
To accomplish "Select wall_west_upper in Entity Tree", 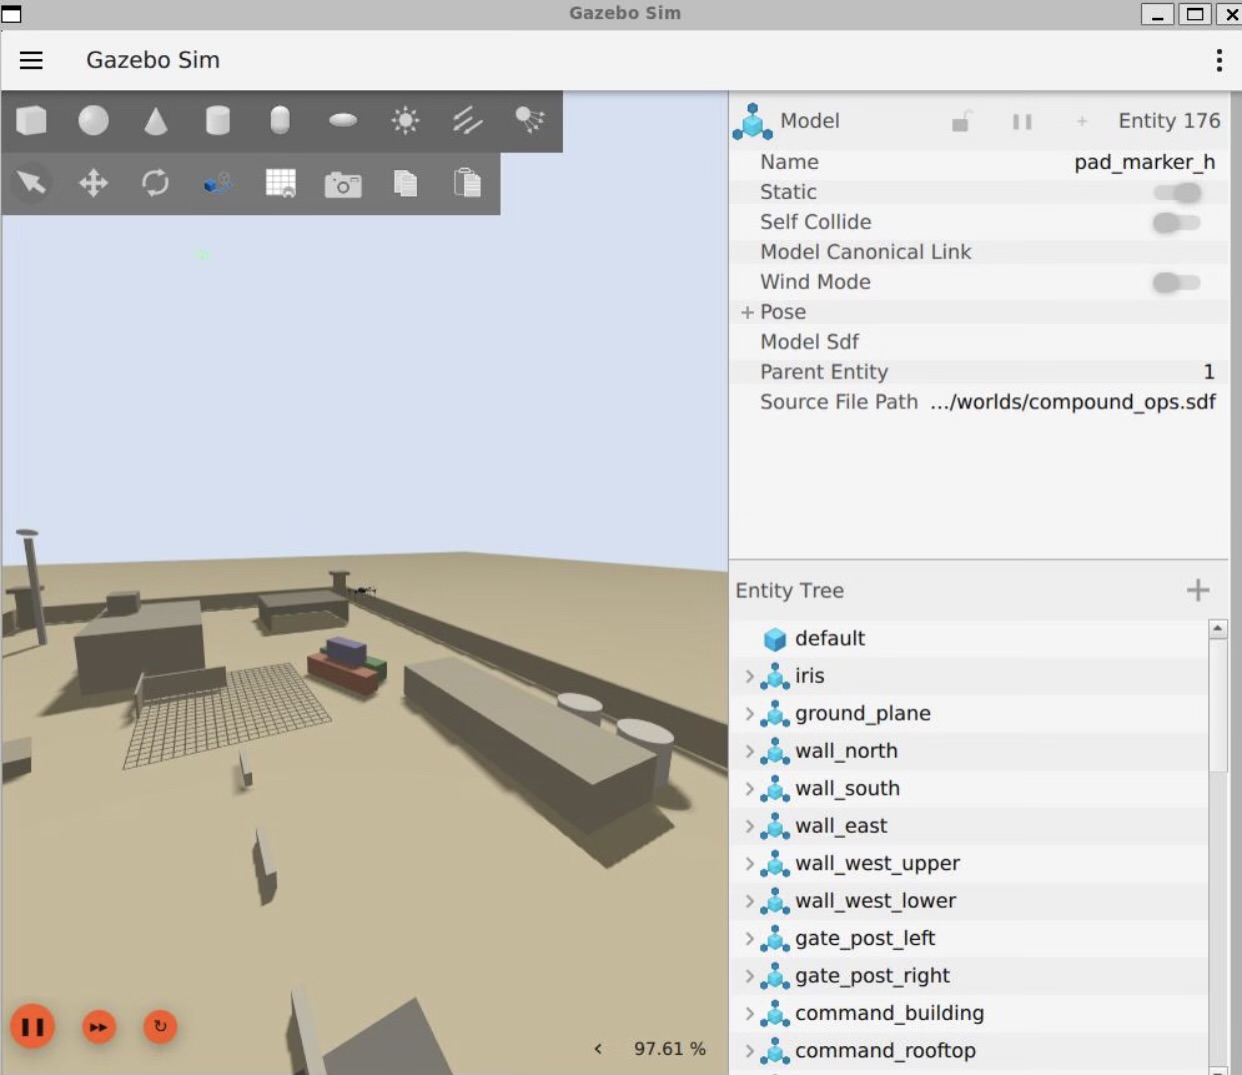I will click(970, 863).
